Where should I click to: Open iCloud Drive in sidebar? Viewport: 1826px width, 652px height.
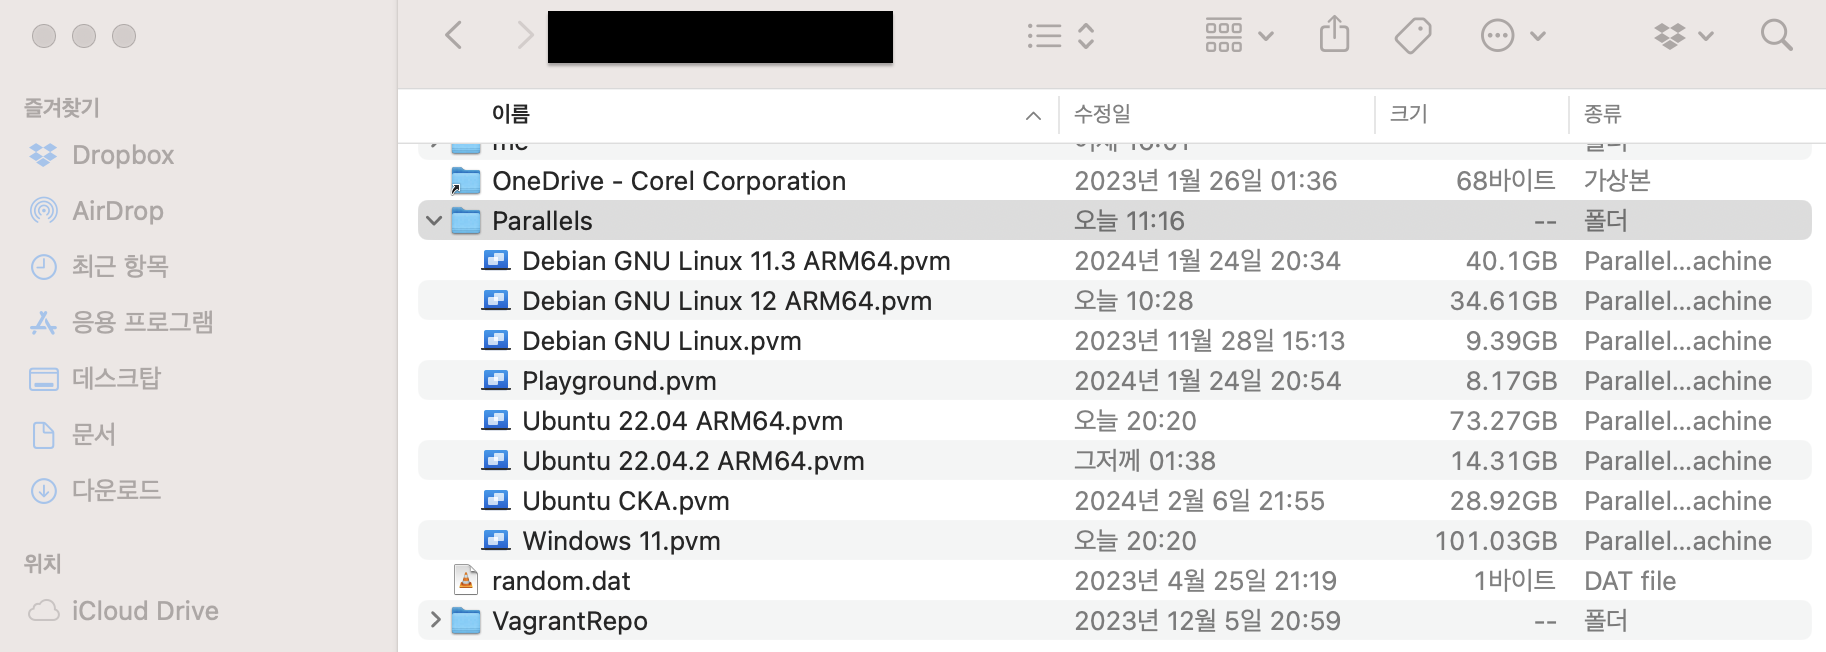tap(144, 611)
